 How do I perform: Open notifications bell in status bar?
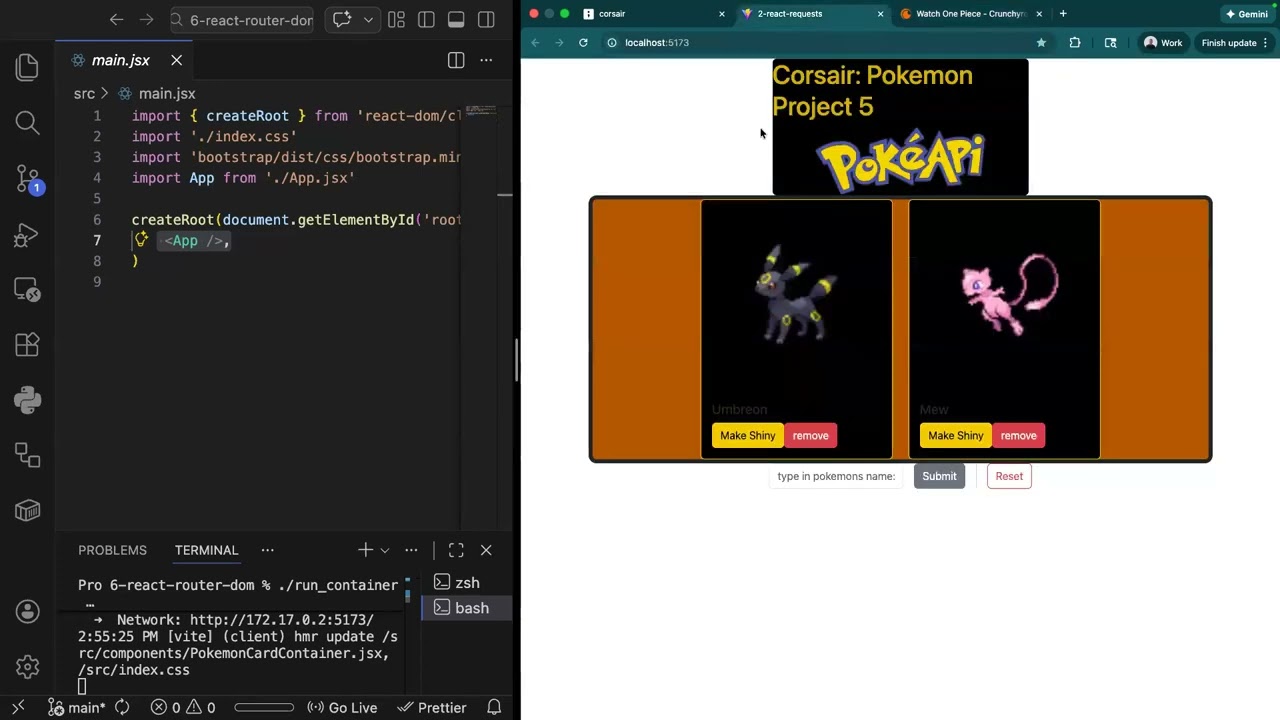[x=494, y=707]
